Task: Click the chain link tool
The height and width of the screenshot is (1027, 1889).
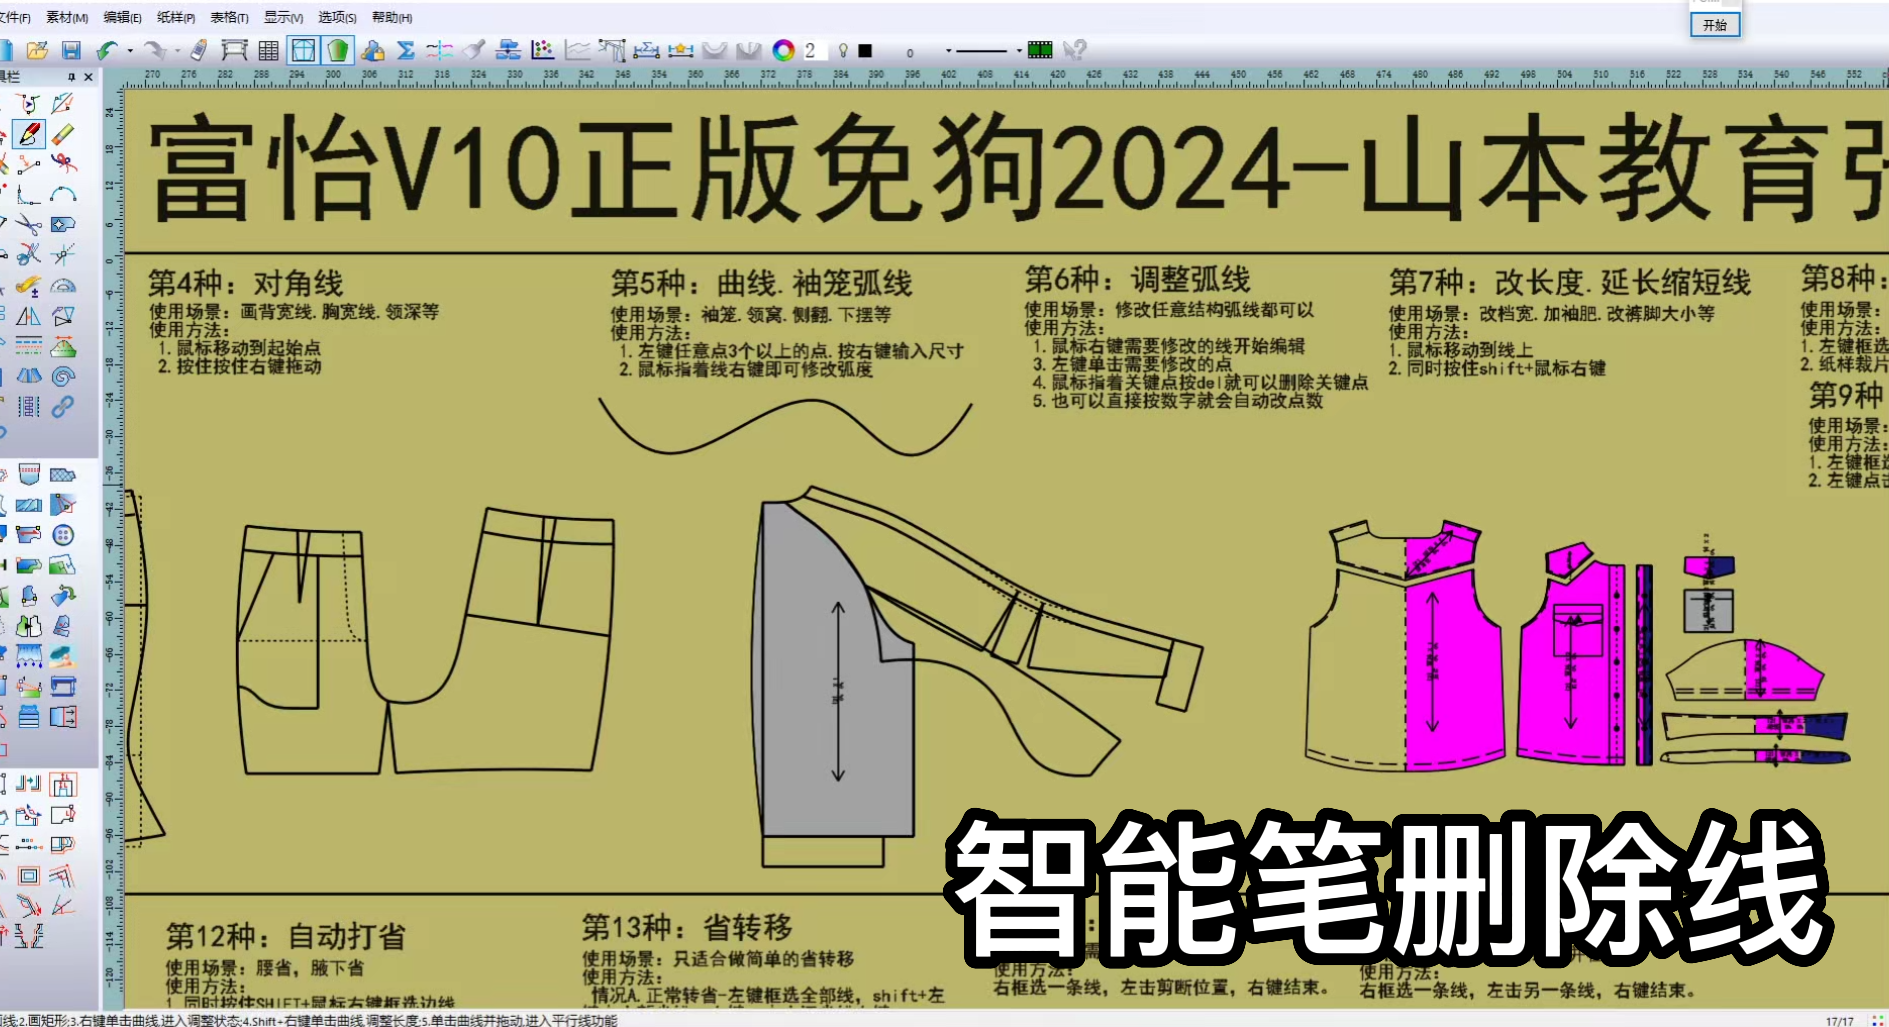Action: point(63,406)
